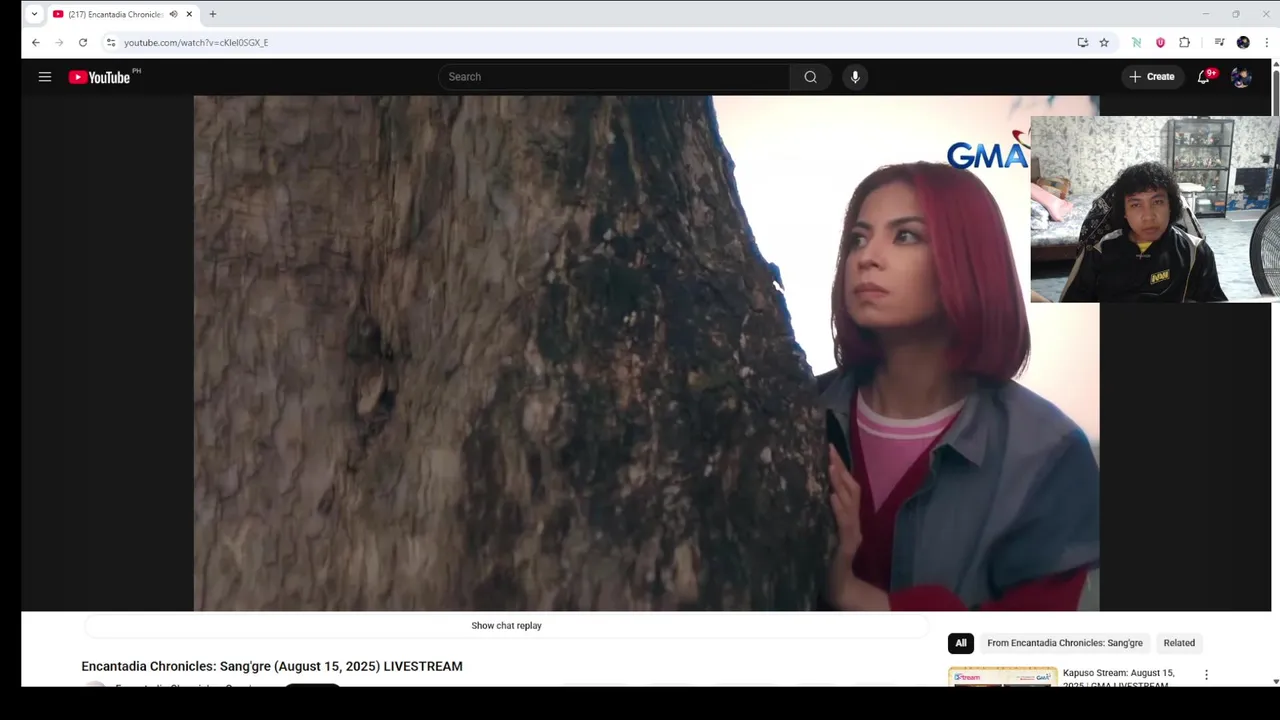The height and width of the screenshot is (720, 1280).
Task: Reload the current page
Action: coord(83,42)
